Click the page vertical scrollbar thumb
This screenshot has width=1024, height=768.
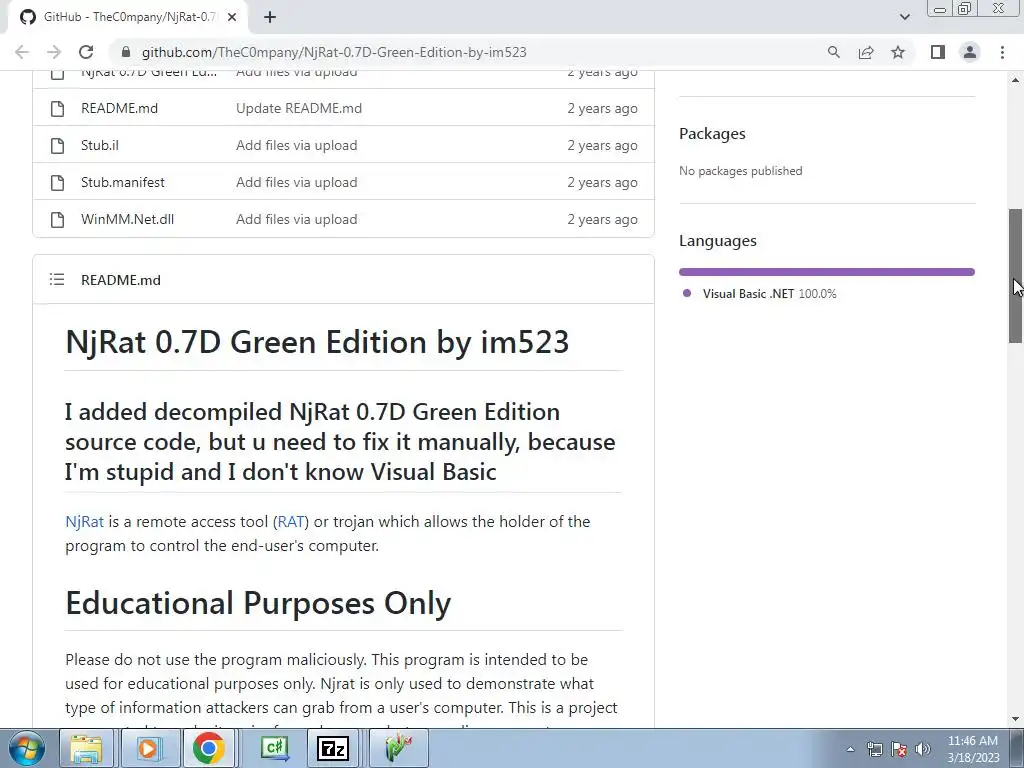click(x=1016, y=275)
